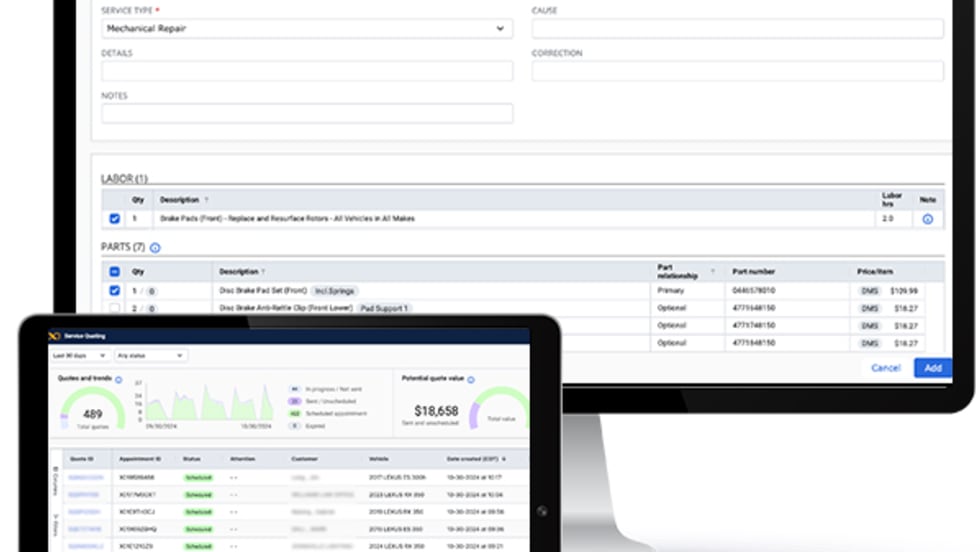Screen dimensions: 980x552
Task: Click the Cancel link
Action: (x=885, y=368)
